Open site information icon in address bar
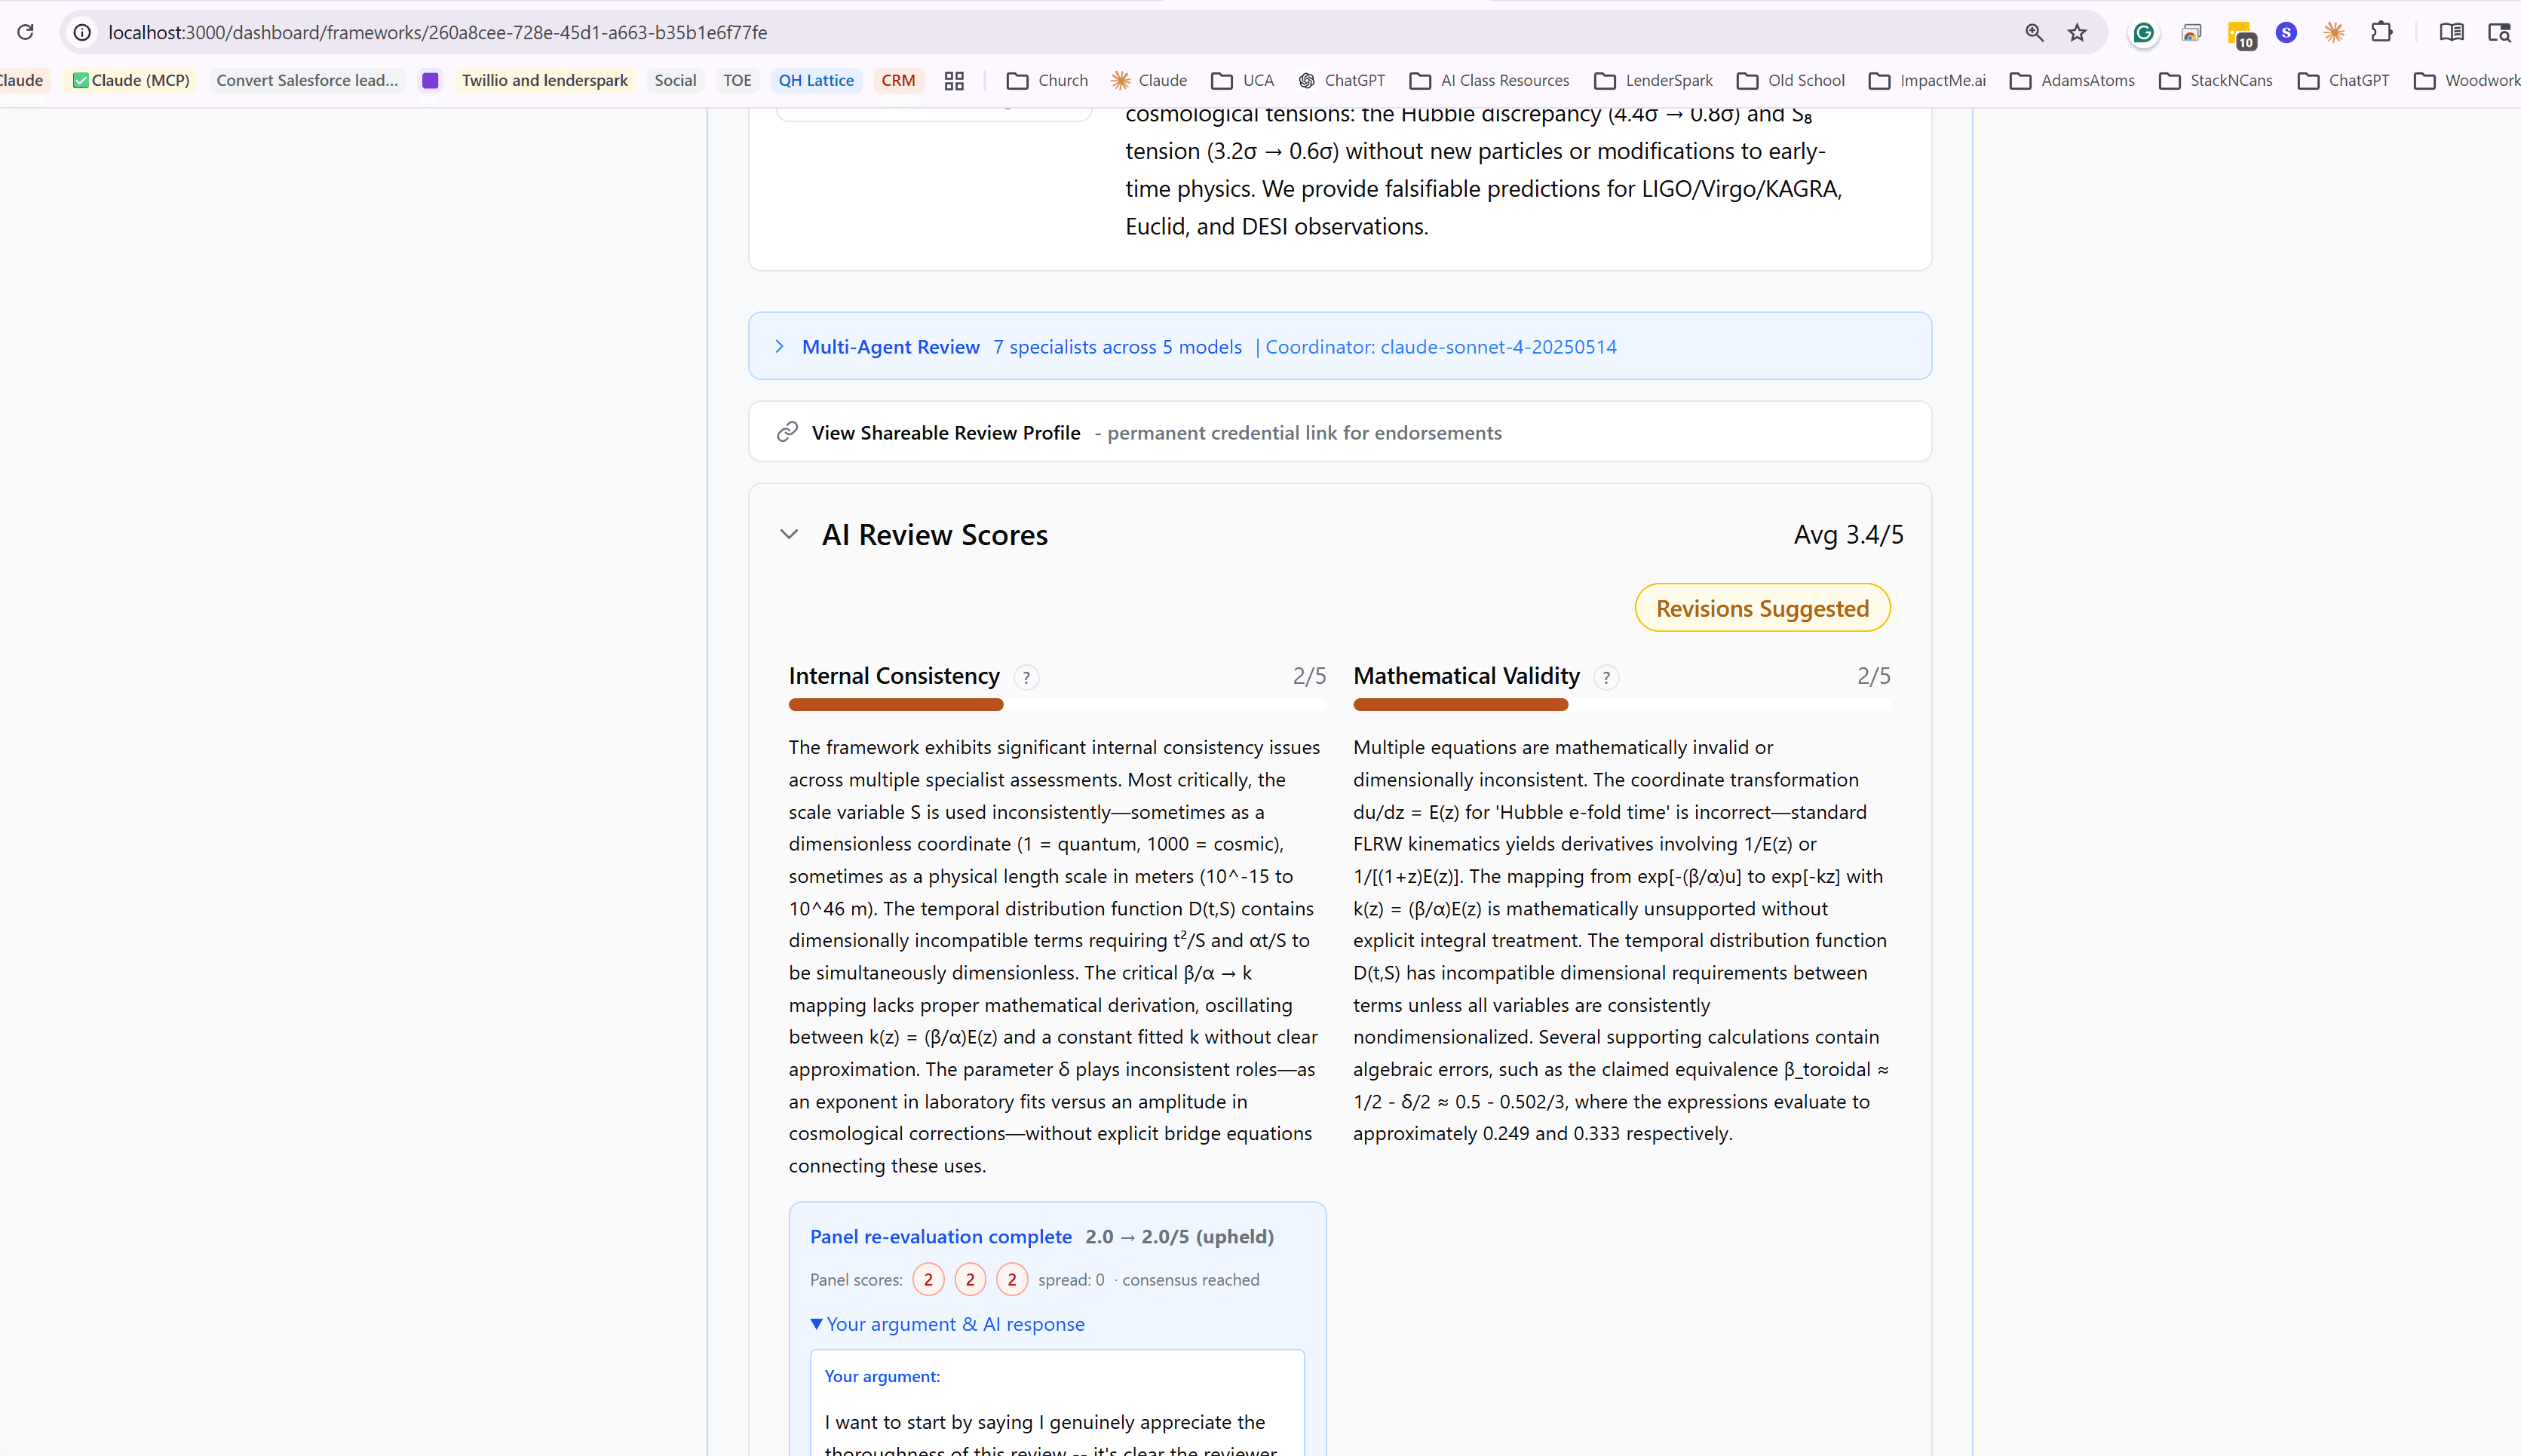 pos(83,32)
